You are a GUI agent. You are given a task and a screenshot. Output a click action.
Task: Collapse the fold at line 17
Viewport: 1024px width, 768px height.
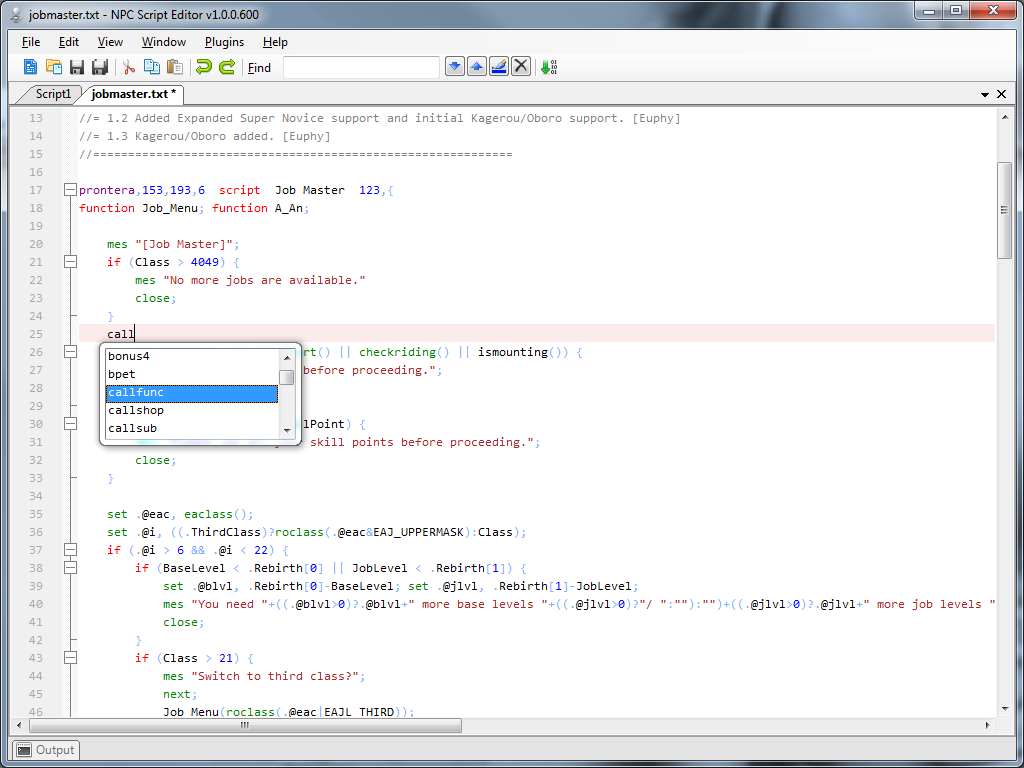pyautogui.click(x=71, y=190)
